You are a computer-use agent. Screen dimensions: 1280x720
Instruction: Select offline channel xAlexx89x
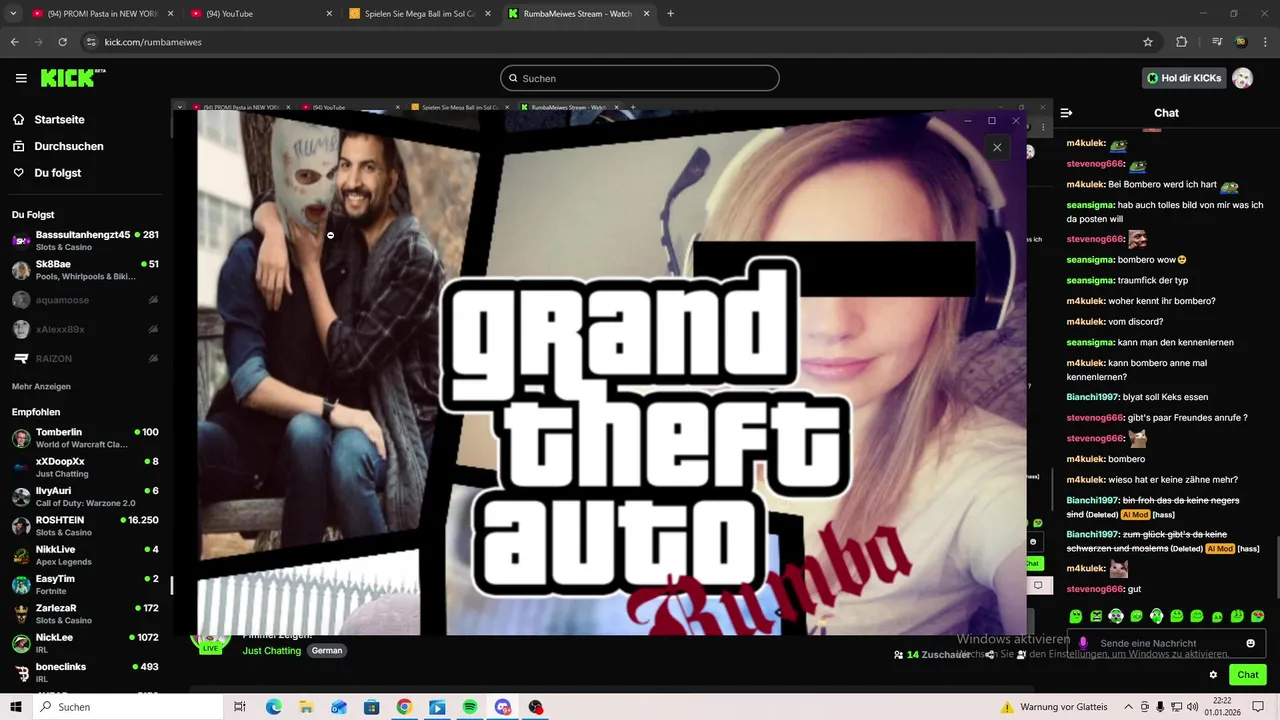tap(86, 329)
